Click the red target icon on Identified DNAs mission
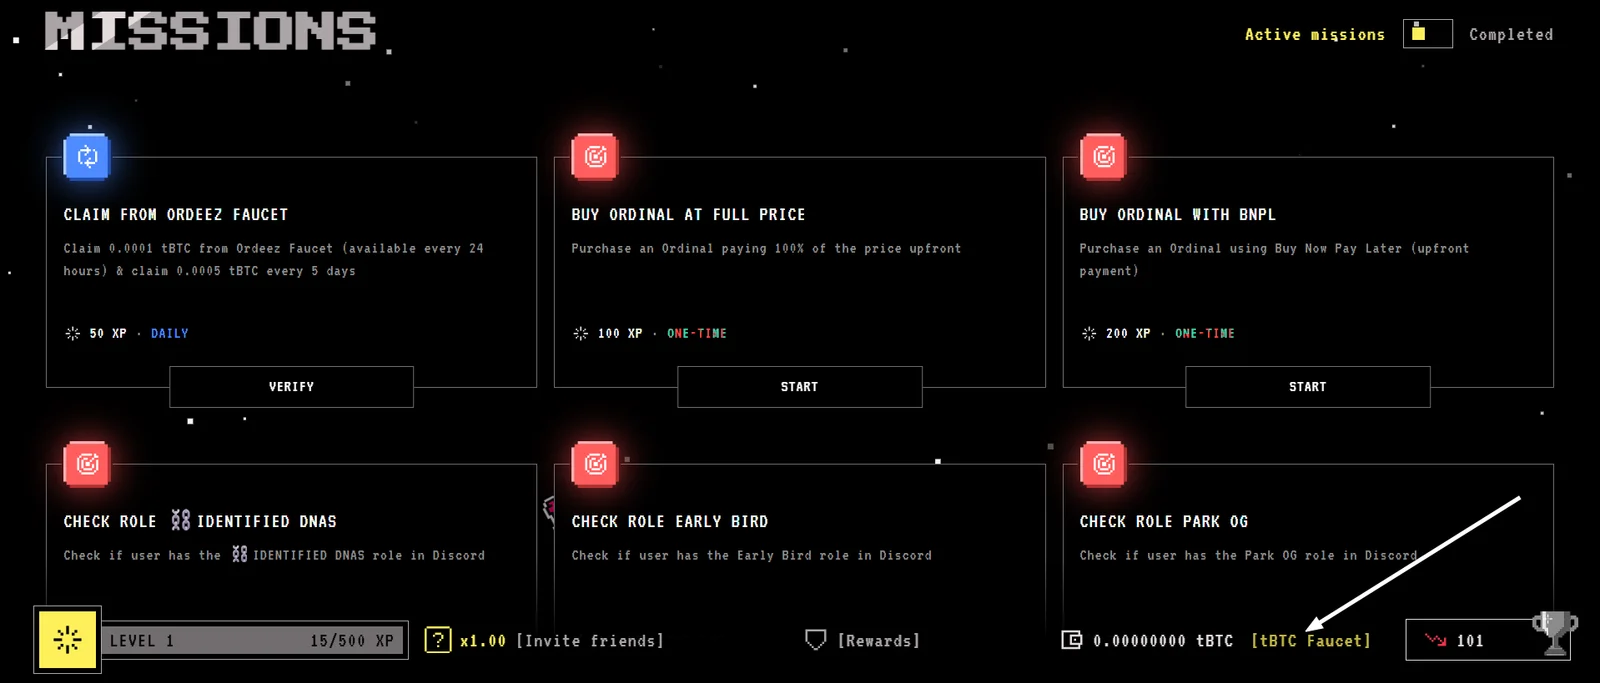This screenshot has width=1600, height=683. (x=87, y=464)
